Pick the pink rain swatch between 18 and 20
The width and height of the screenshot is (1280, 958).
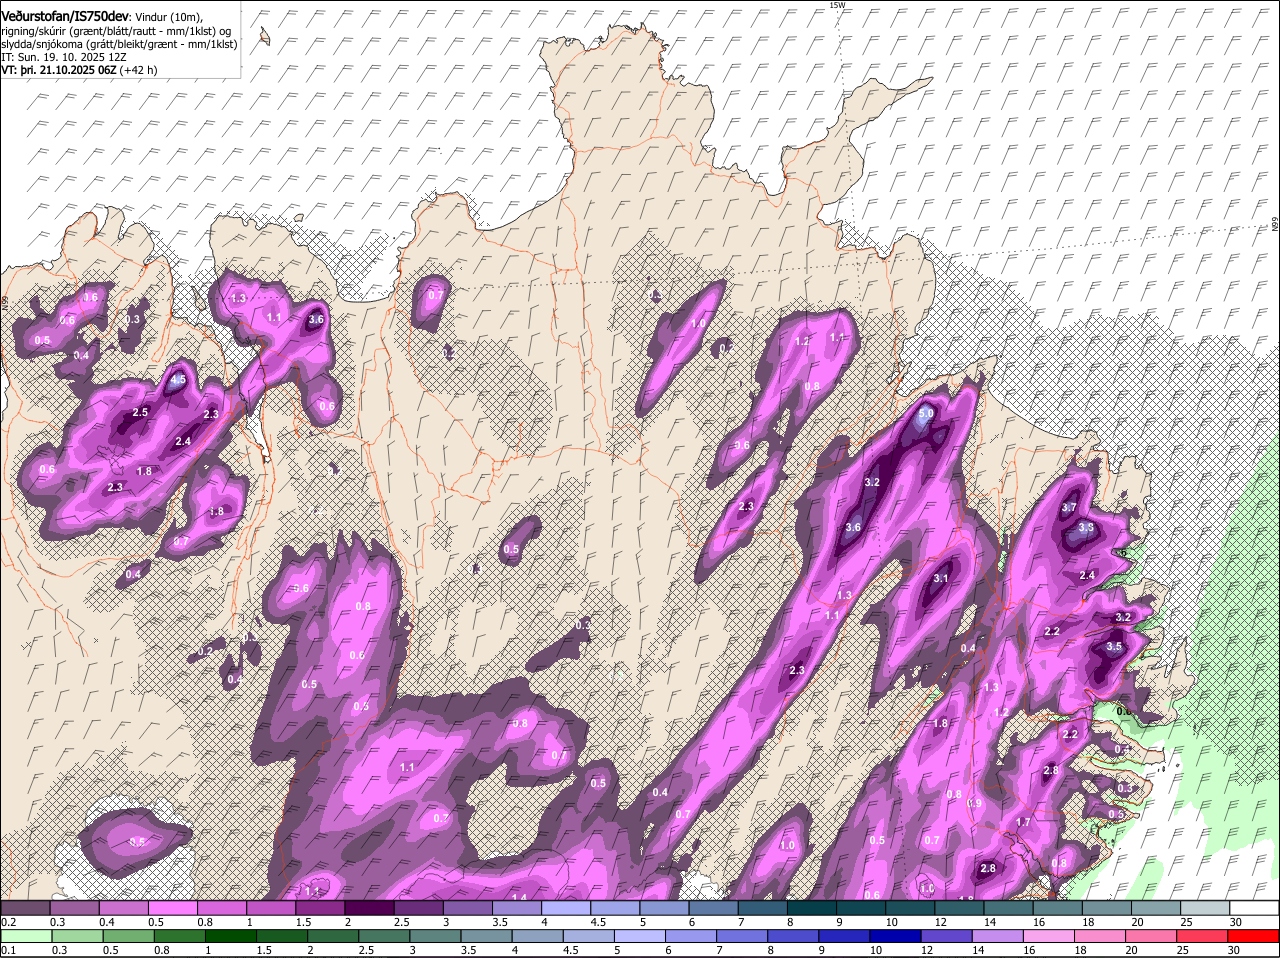pyautogui.click(x=1101, y=937)
